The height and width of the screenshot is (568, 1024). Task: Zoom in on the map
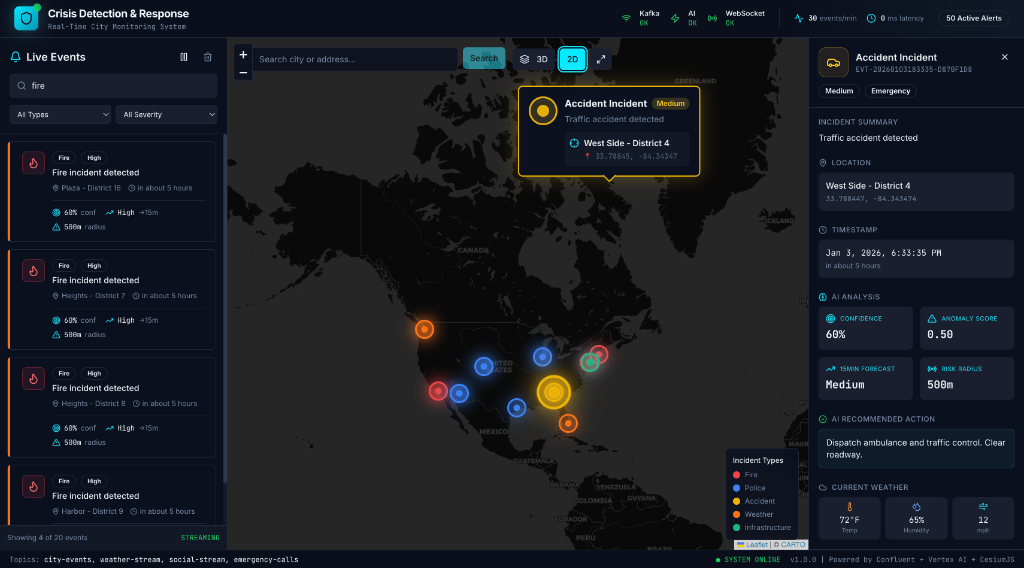243,55
